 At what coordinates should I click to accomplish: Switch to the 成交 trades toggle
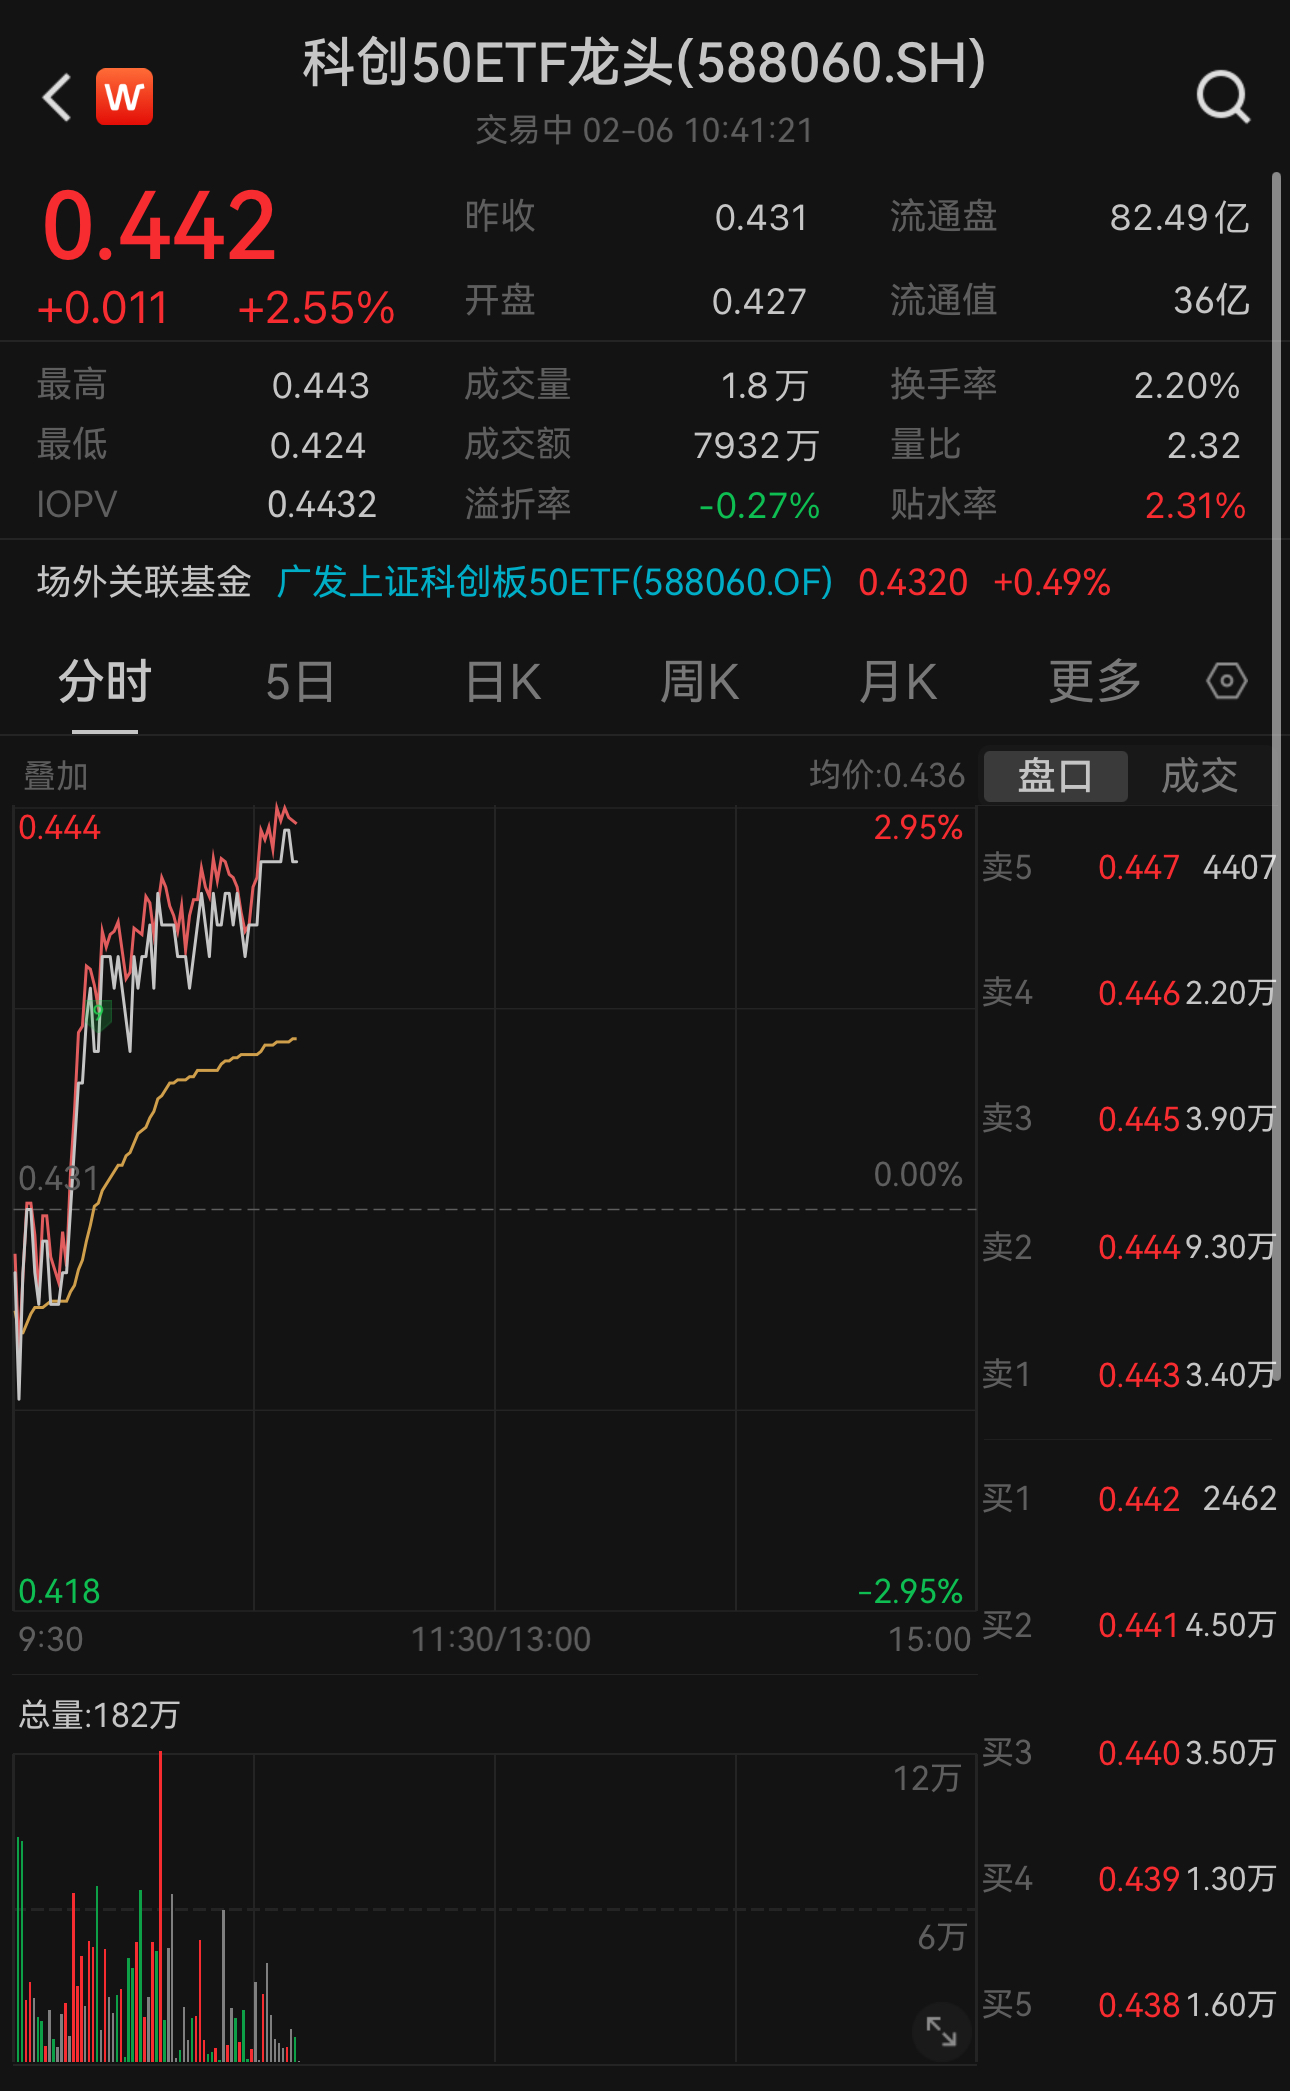(x=1200, y=776)
